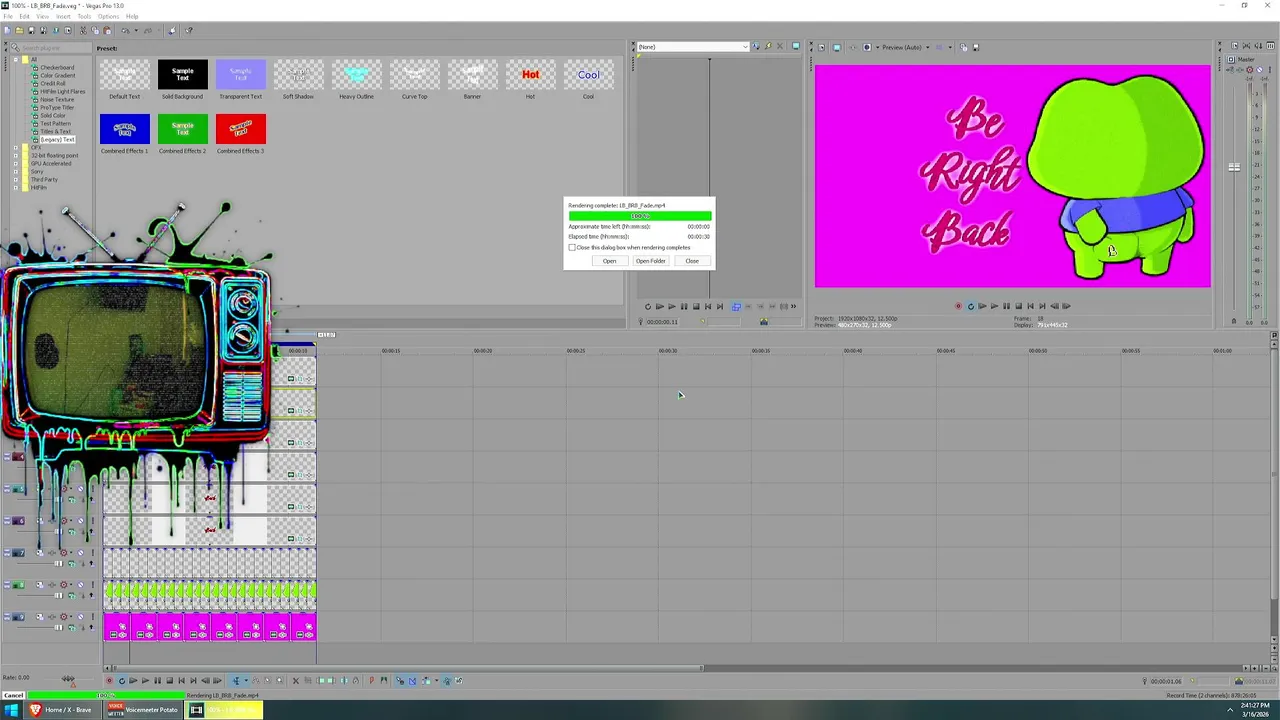Click the What's This help icon
This screenshot has width=1280, height=720.
pos(189,30)
